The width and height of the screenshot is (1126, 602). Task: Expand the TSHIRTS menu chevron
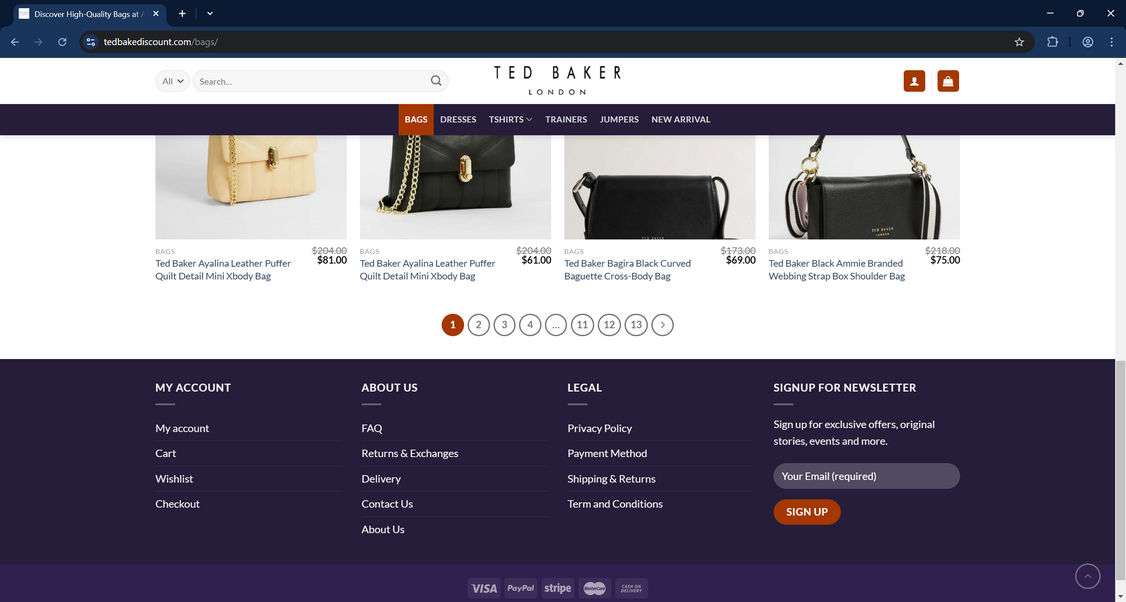click(x=529, y=120)
